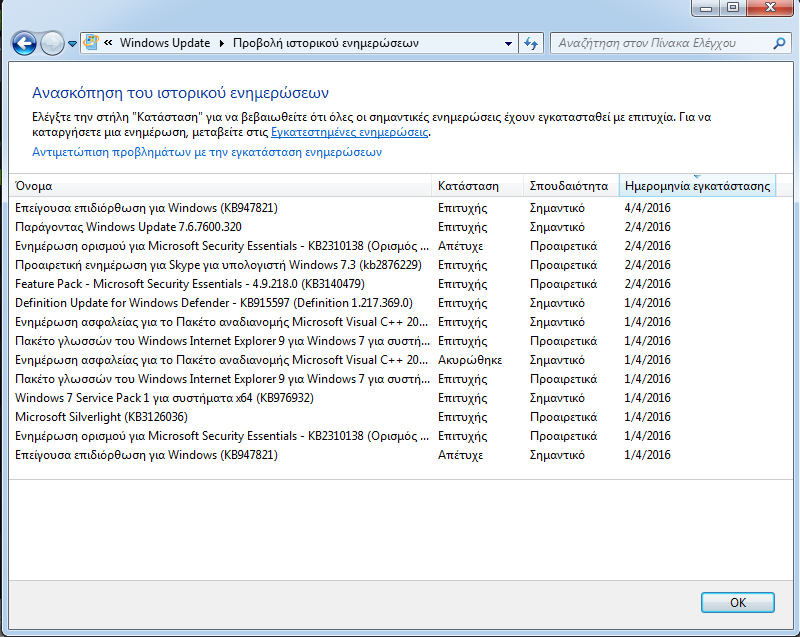
Task: Select the Definition Update for Windows Defender row
Action: pos(214,303)
